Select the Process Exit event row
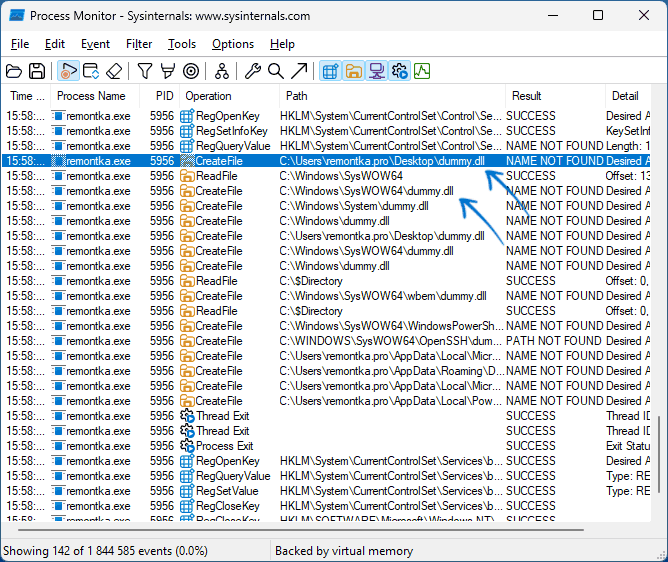 coord(326,446)
